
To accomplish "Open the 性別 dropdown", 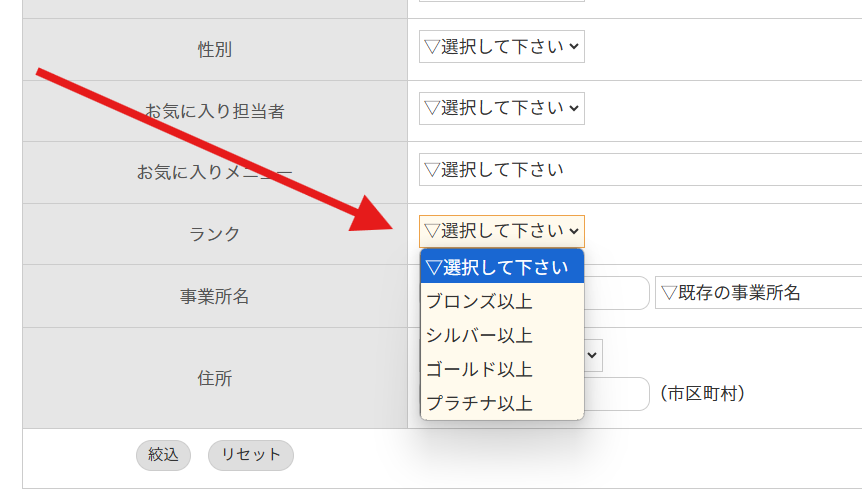I will tap(501, 47).
